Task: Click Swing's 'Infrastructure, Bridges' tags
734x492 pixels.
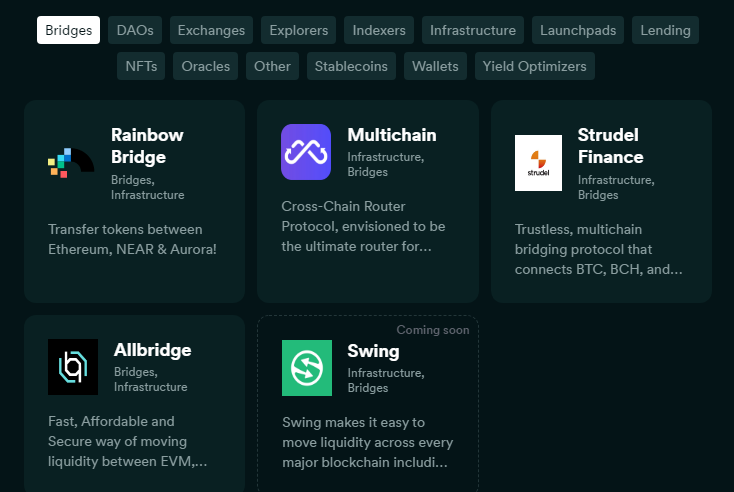Action: pyautogui.click(x=386, y=380)
